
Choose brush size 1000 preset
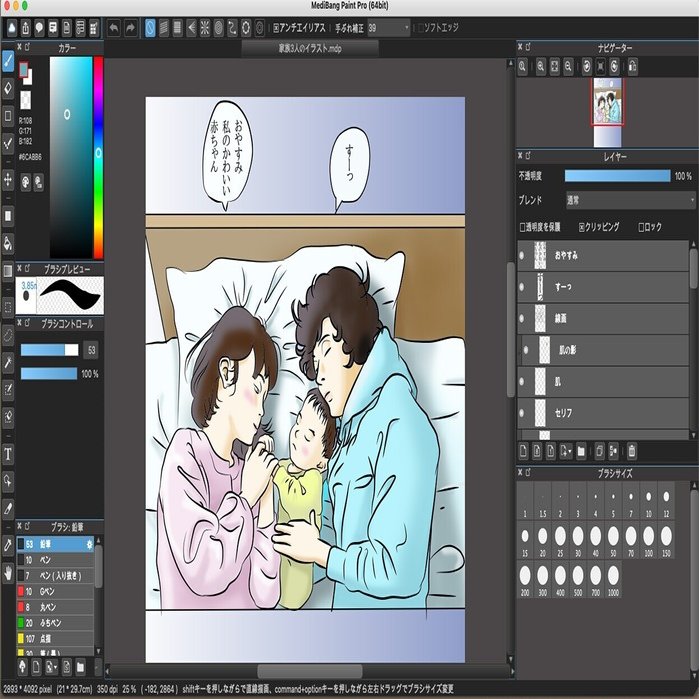pyautogui.click(x=613, y=580)
